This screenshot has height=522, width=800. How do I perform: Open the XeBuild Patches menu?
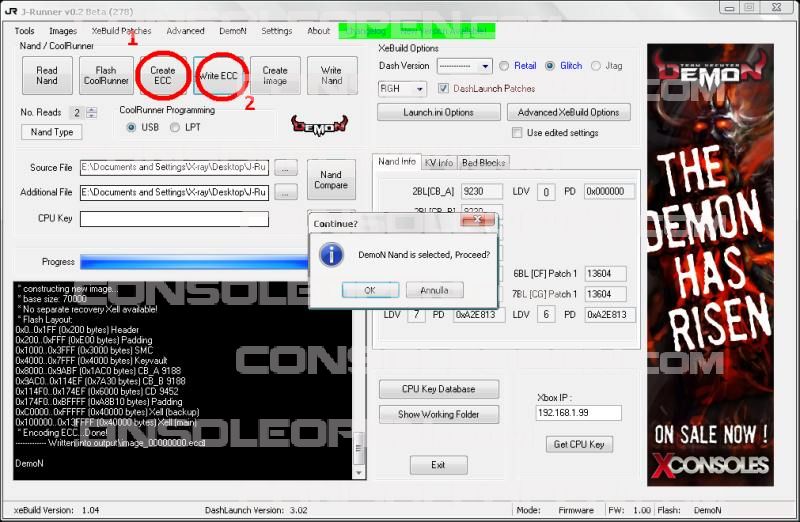tap(121, 31)
